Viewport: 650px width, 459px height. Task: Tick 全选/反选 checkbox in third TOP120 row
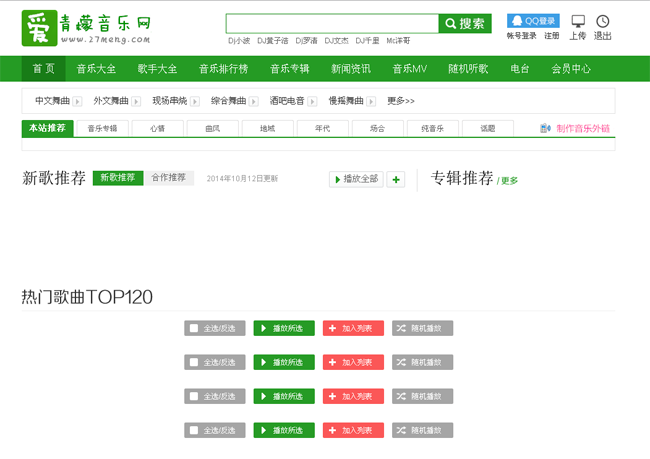point(194,396)
